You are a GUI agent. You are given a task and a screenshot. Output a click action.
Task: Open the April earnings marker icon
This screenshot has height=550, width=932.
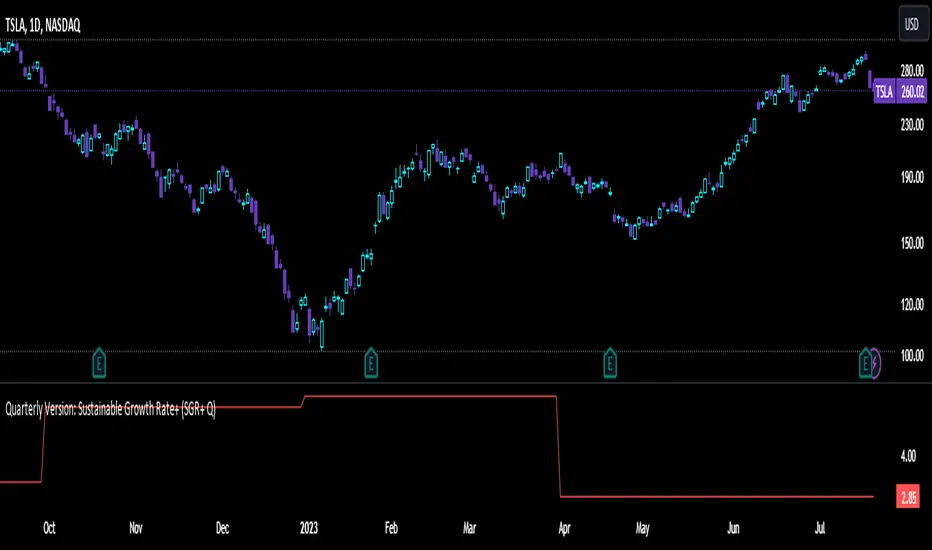tap(610, 363)
